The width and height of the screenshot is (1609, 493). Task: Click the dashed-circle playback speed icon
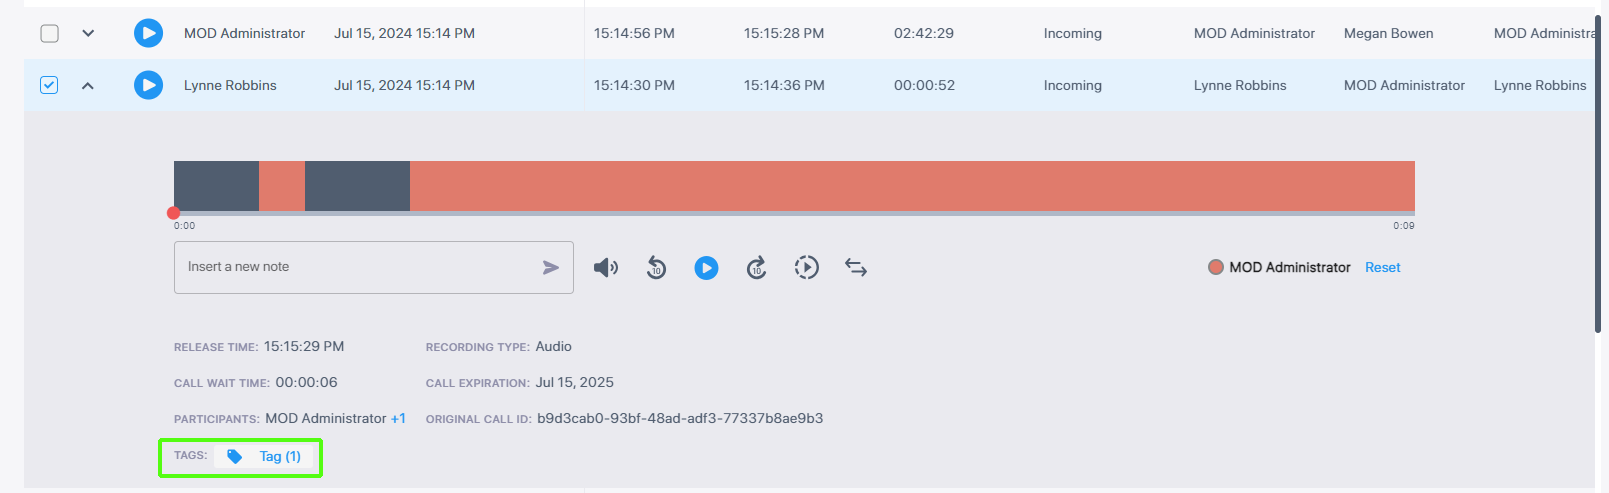[x=806, y=268]
